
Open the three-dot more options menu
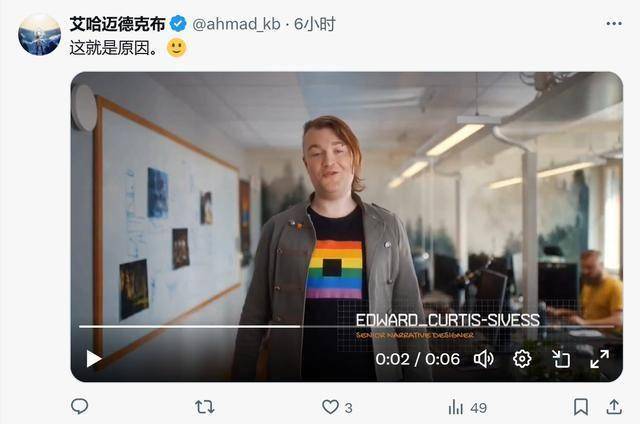(614, 24)
